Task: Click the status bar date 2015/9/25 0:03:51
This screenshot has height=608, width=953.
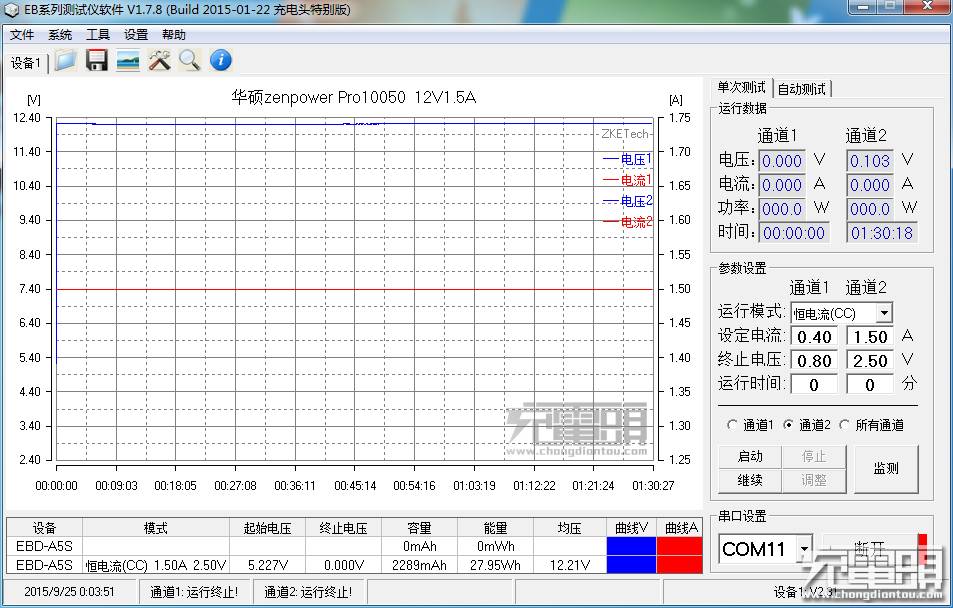Action: click(69, 592)
